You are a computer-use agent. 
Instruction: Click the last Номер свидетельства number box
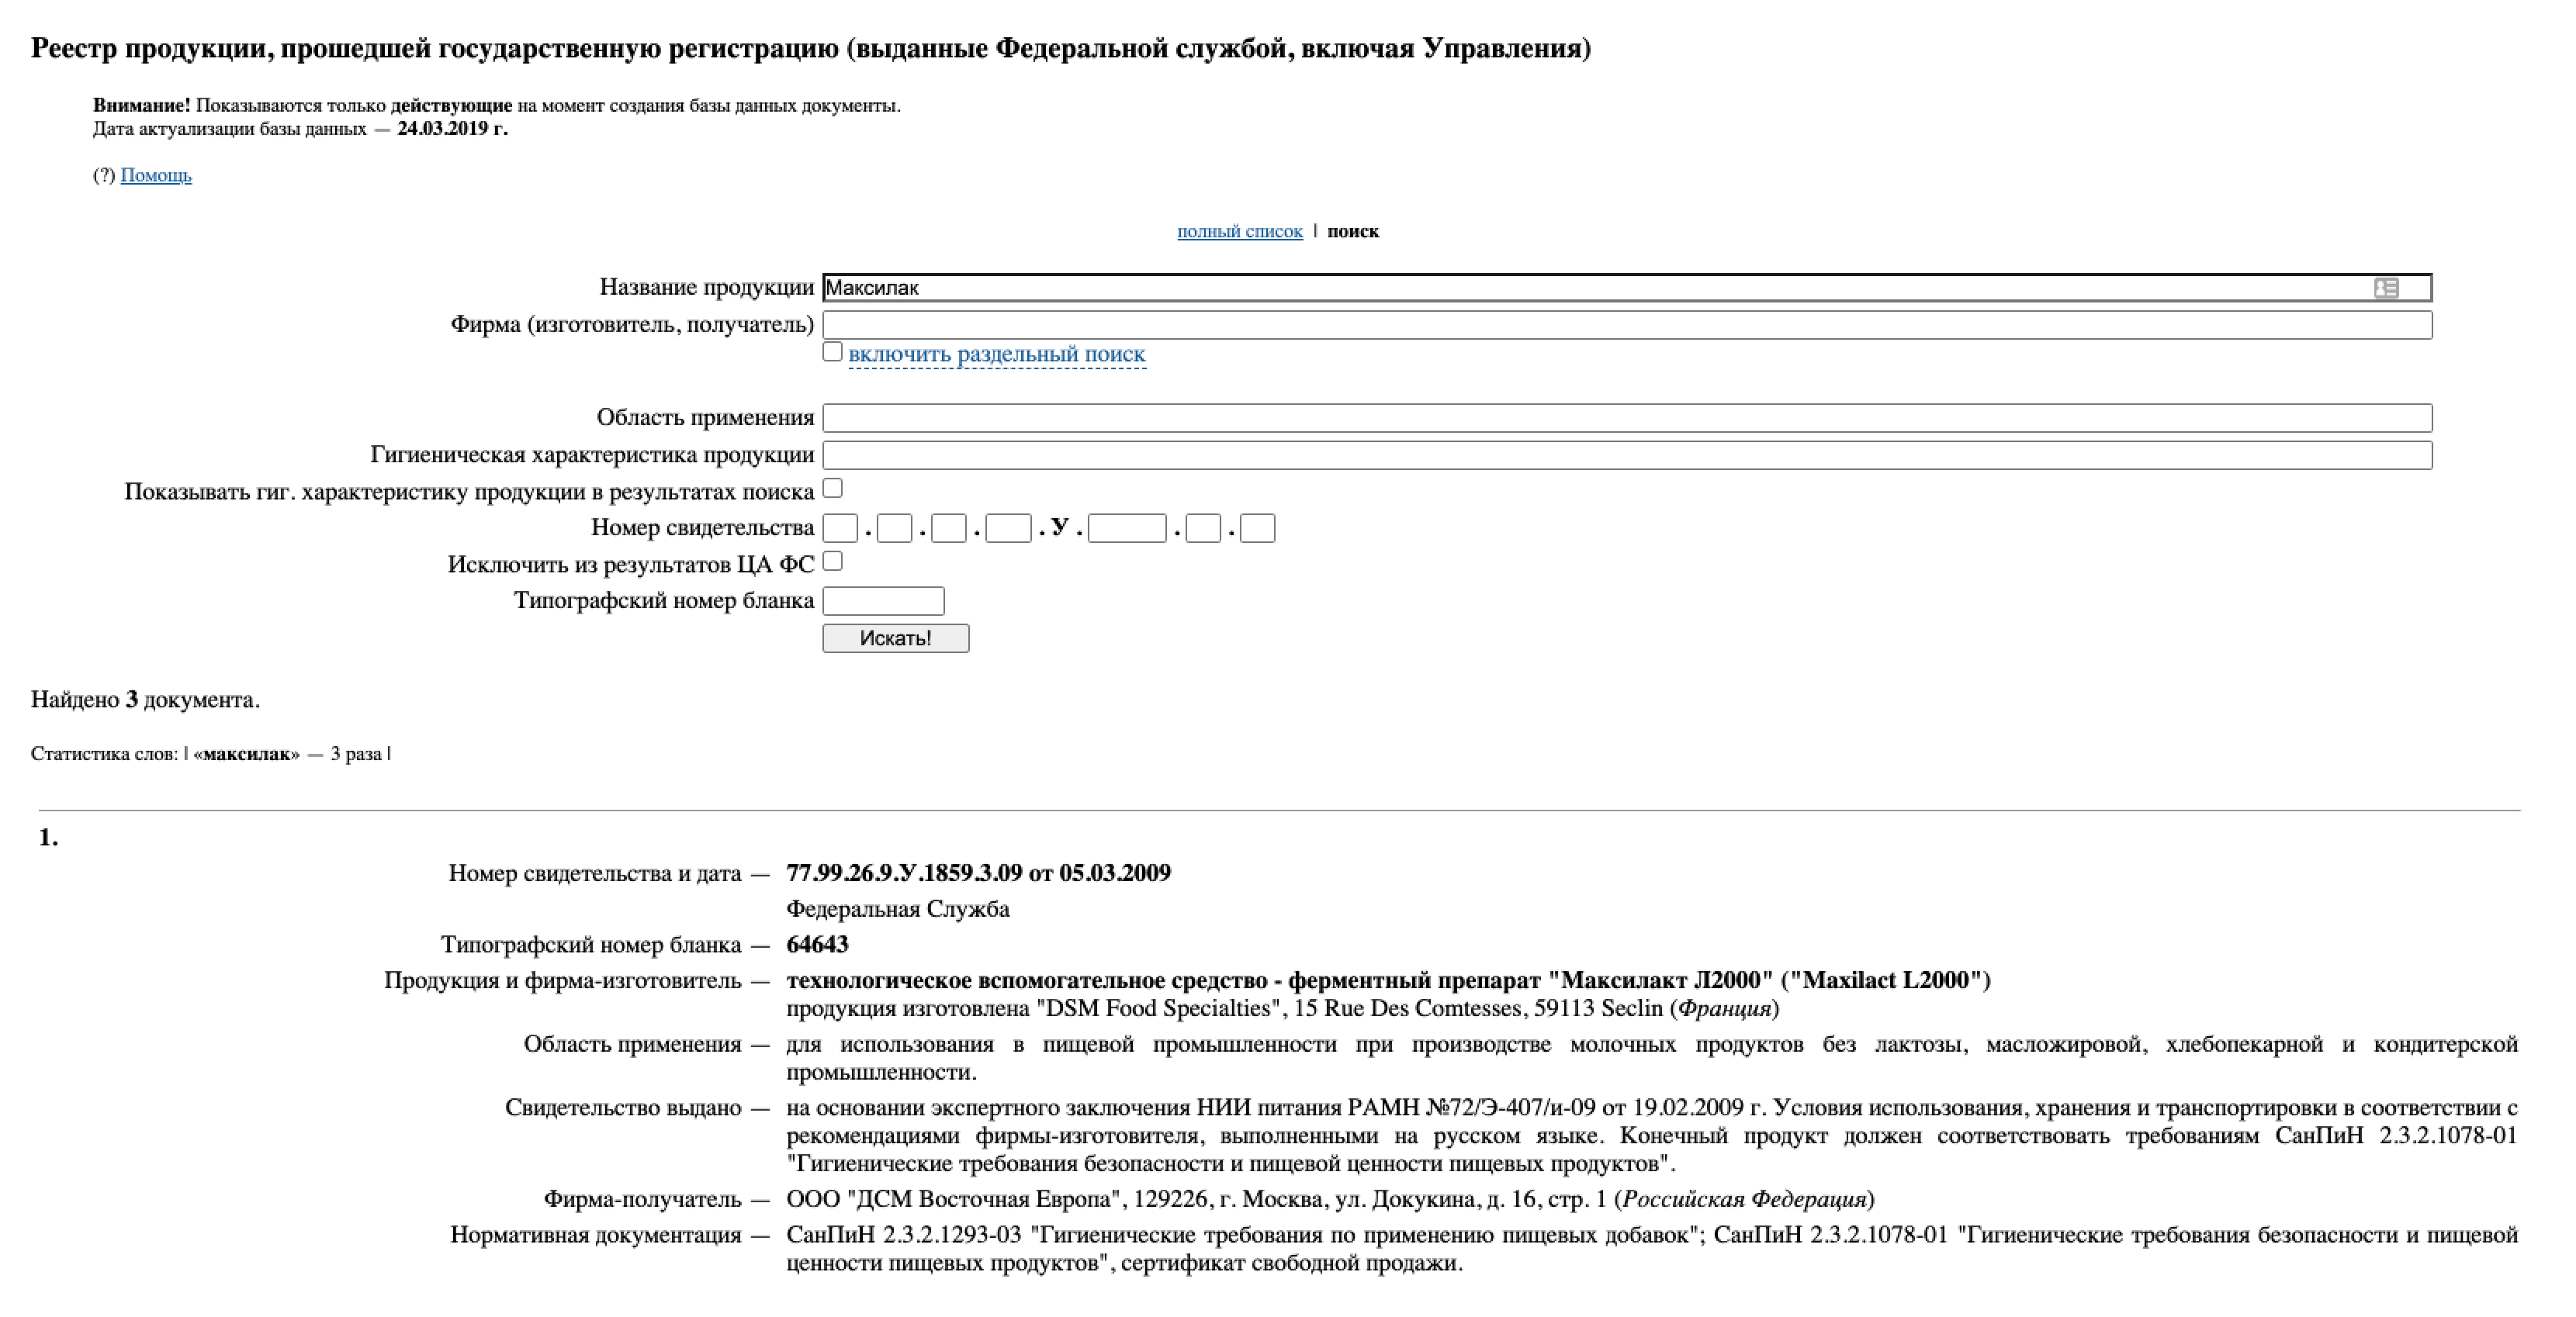tap(1257, 528)
